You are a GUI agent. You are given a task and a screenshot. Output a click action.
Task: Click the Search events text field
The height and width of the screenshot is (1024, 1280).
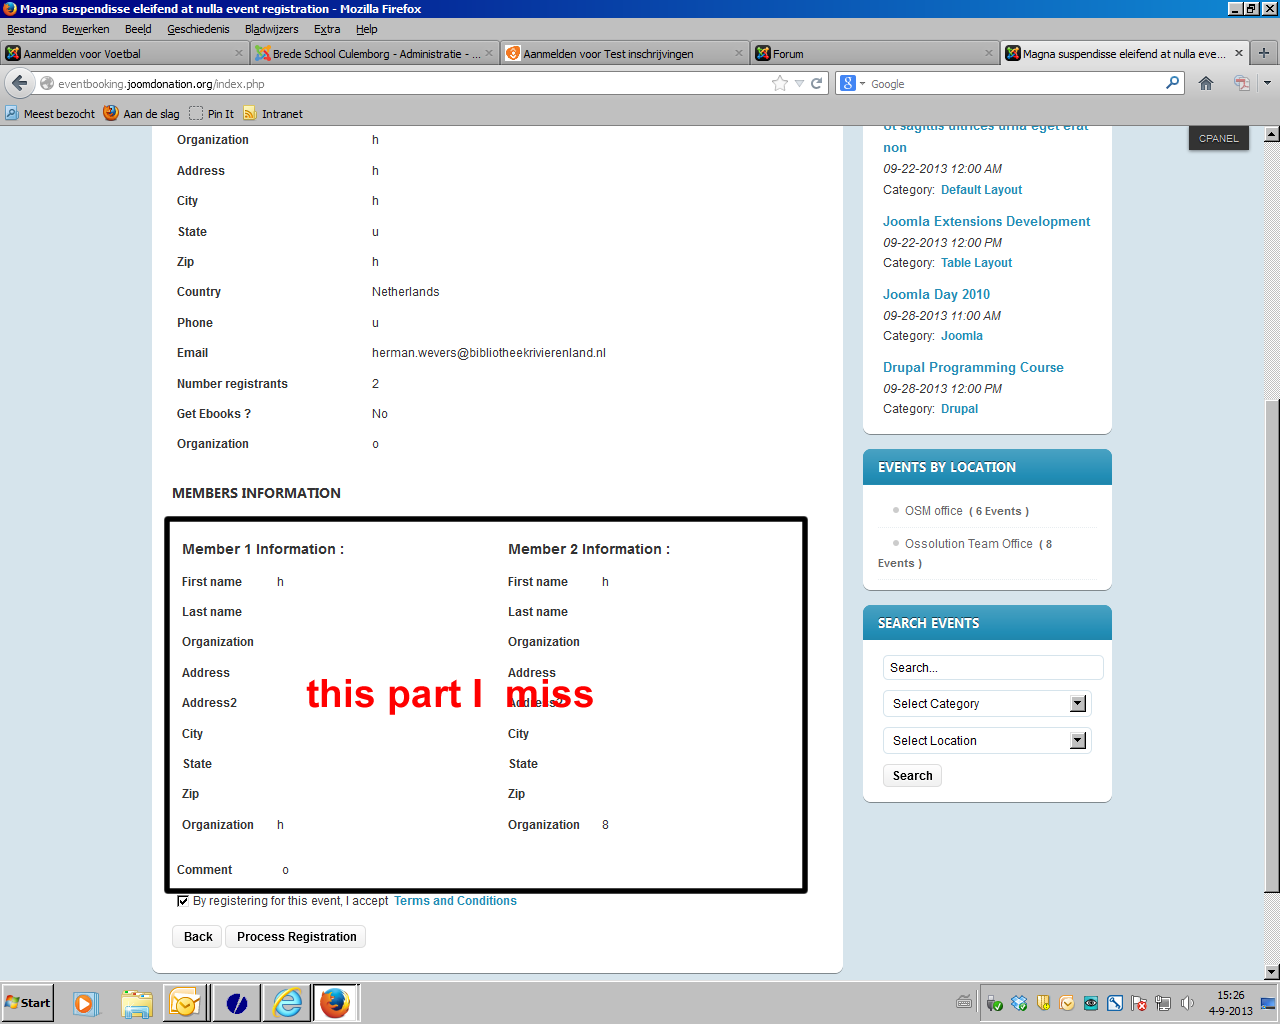point(992,668)
